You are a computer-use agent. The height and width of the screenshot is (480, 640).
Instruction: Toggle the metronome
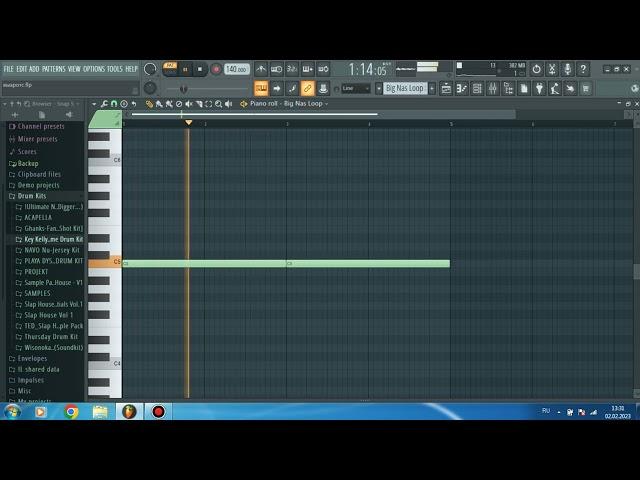click(x=261, y=69)
